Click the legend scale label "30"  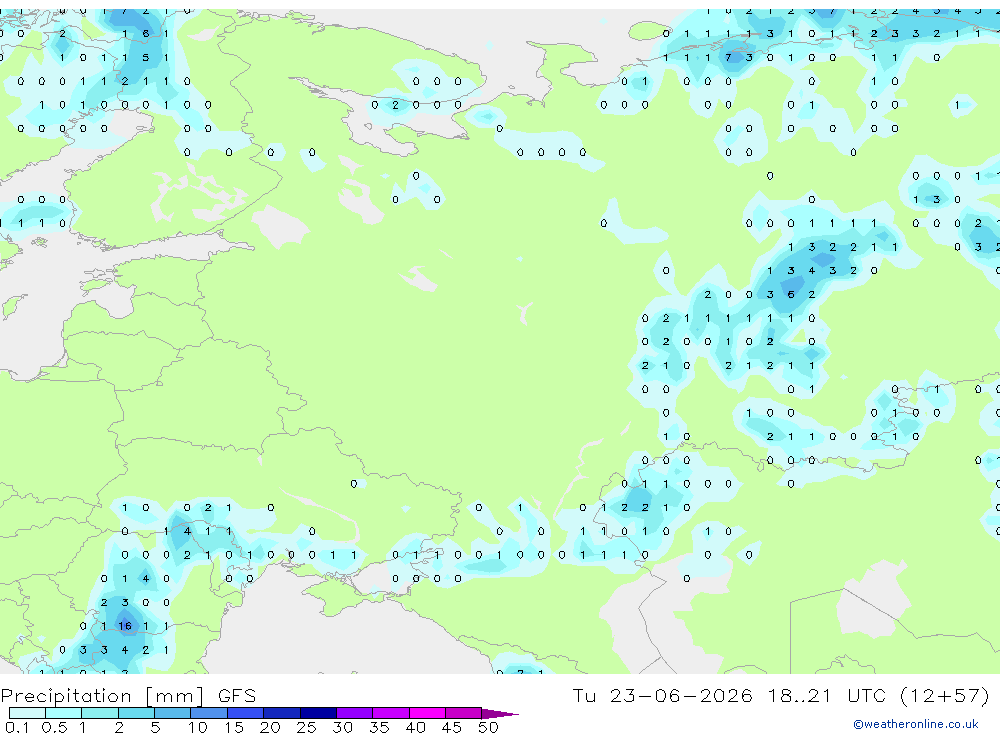point(342,727)
